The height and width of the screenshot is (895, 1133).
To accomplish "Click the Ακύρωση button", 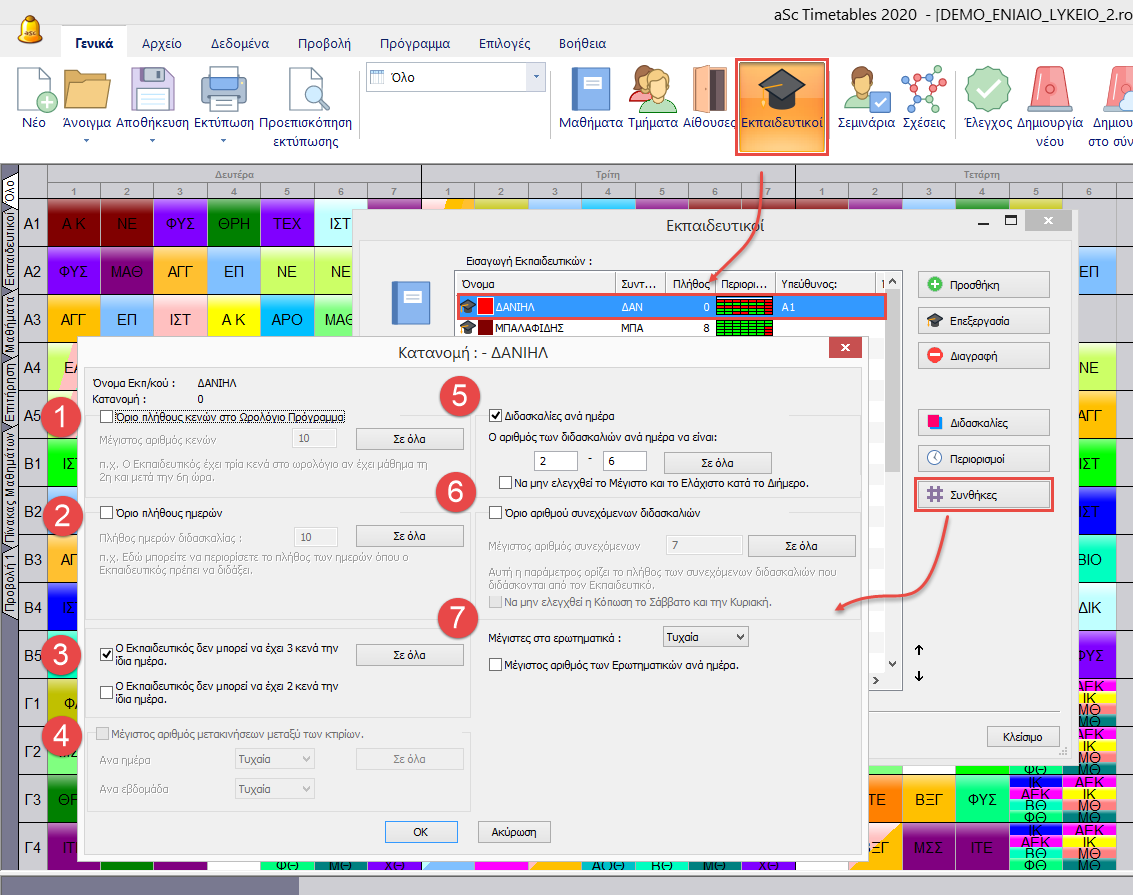I will point(514,832).
